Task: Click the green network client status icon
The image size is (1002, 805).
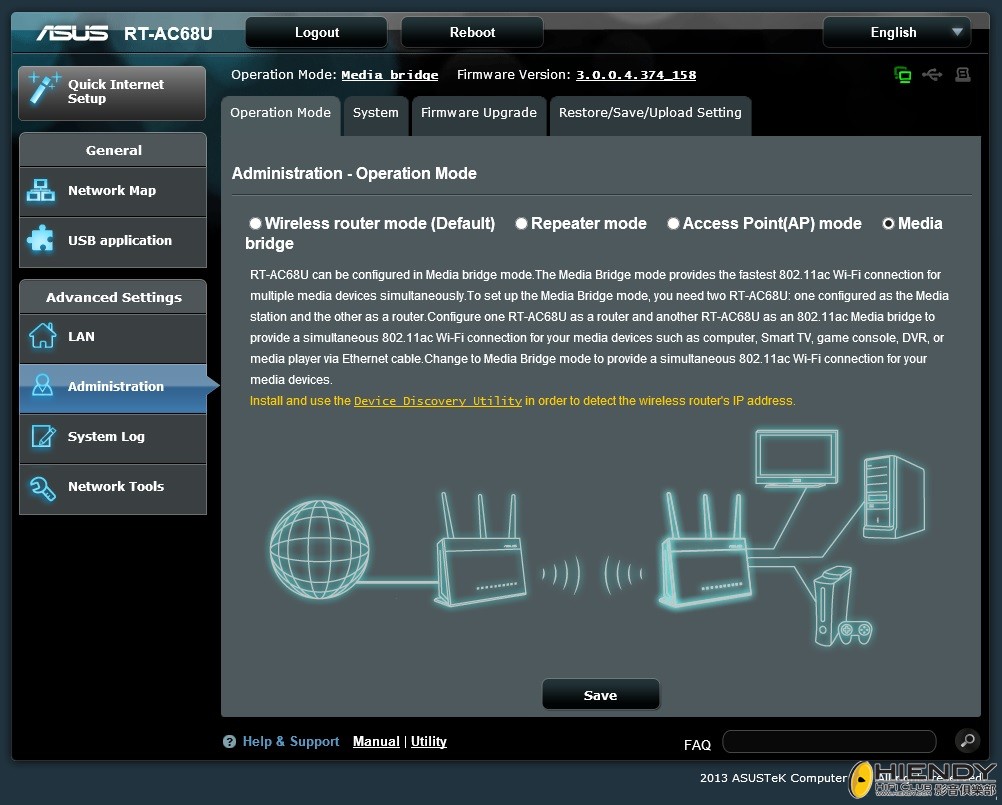Action: click(902, 75)
